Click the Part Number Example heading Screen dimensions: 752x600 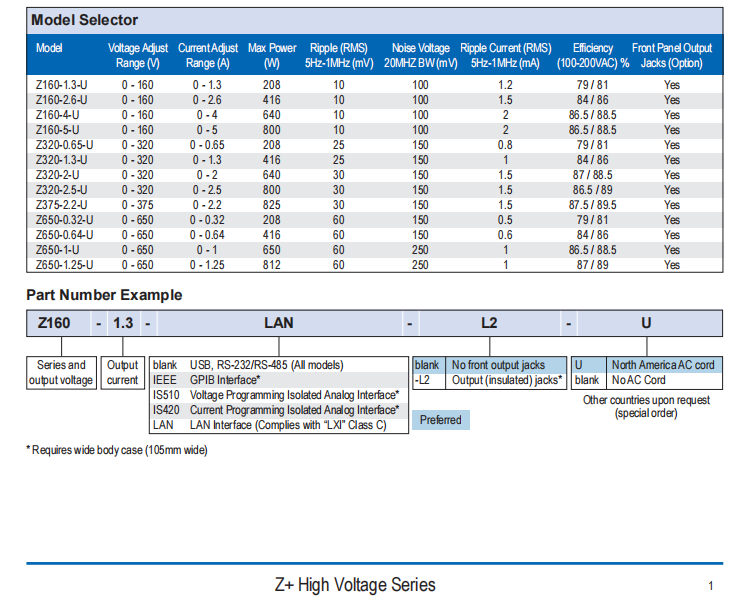(104, 295)
